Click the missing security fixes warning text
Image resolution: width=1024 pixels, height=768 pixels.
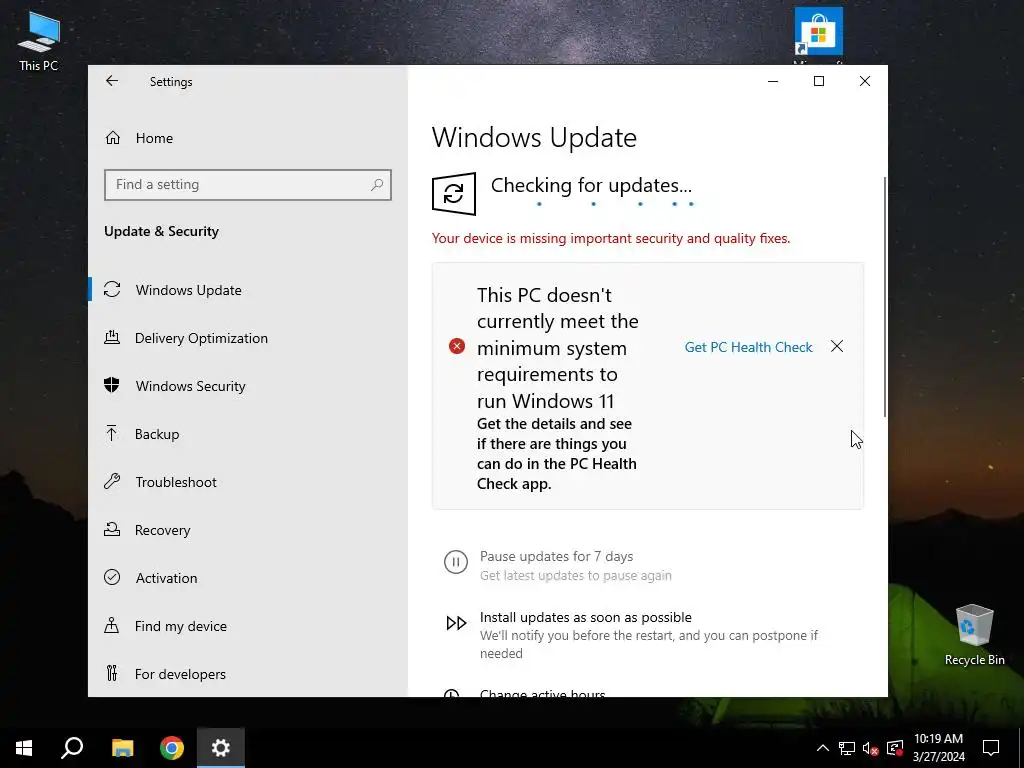pyautogui.click(x=611, y=238)
